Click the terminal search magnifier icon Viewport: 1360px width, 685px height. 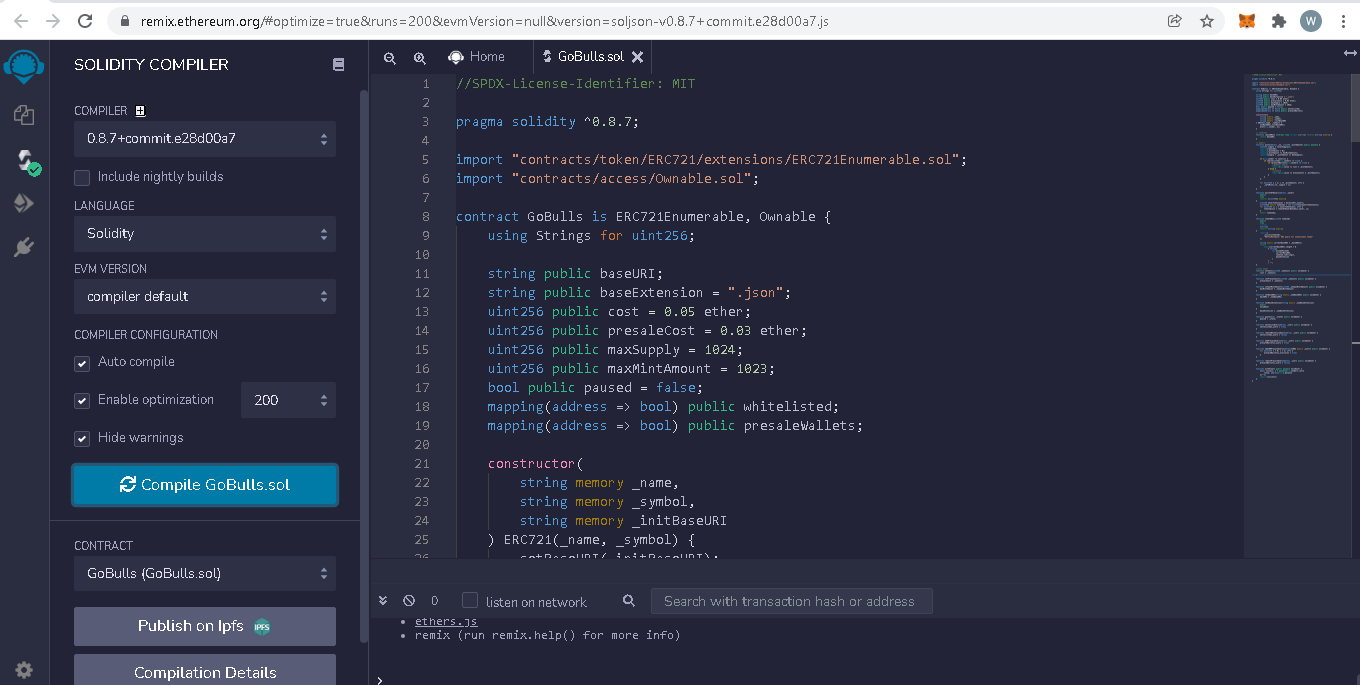[628, 601]
